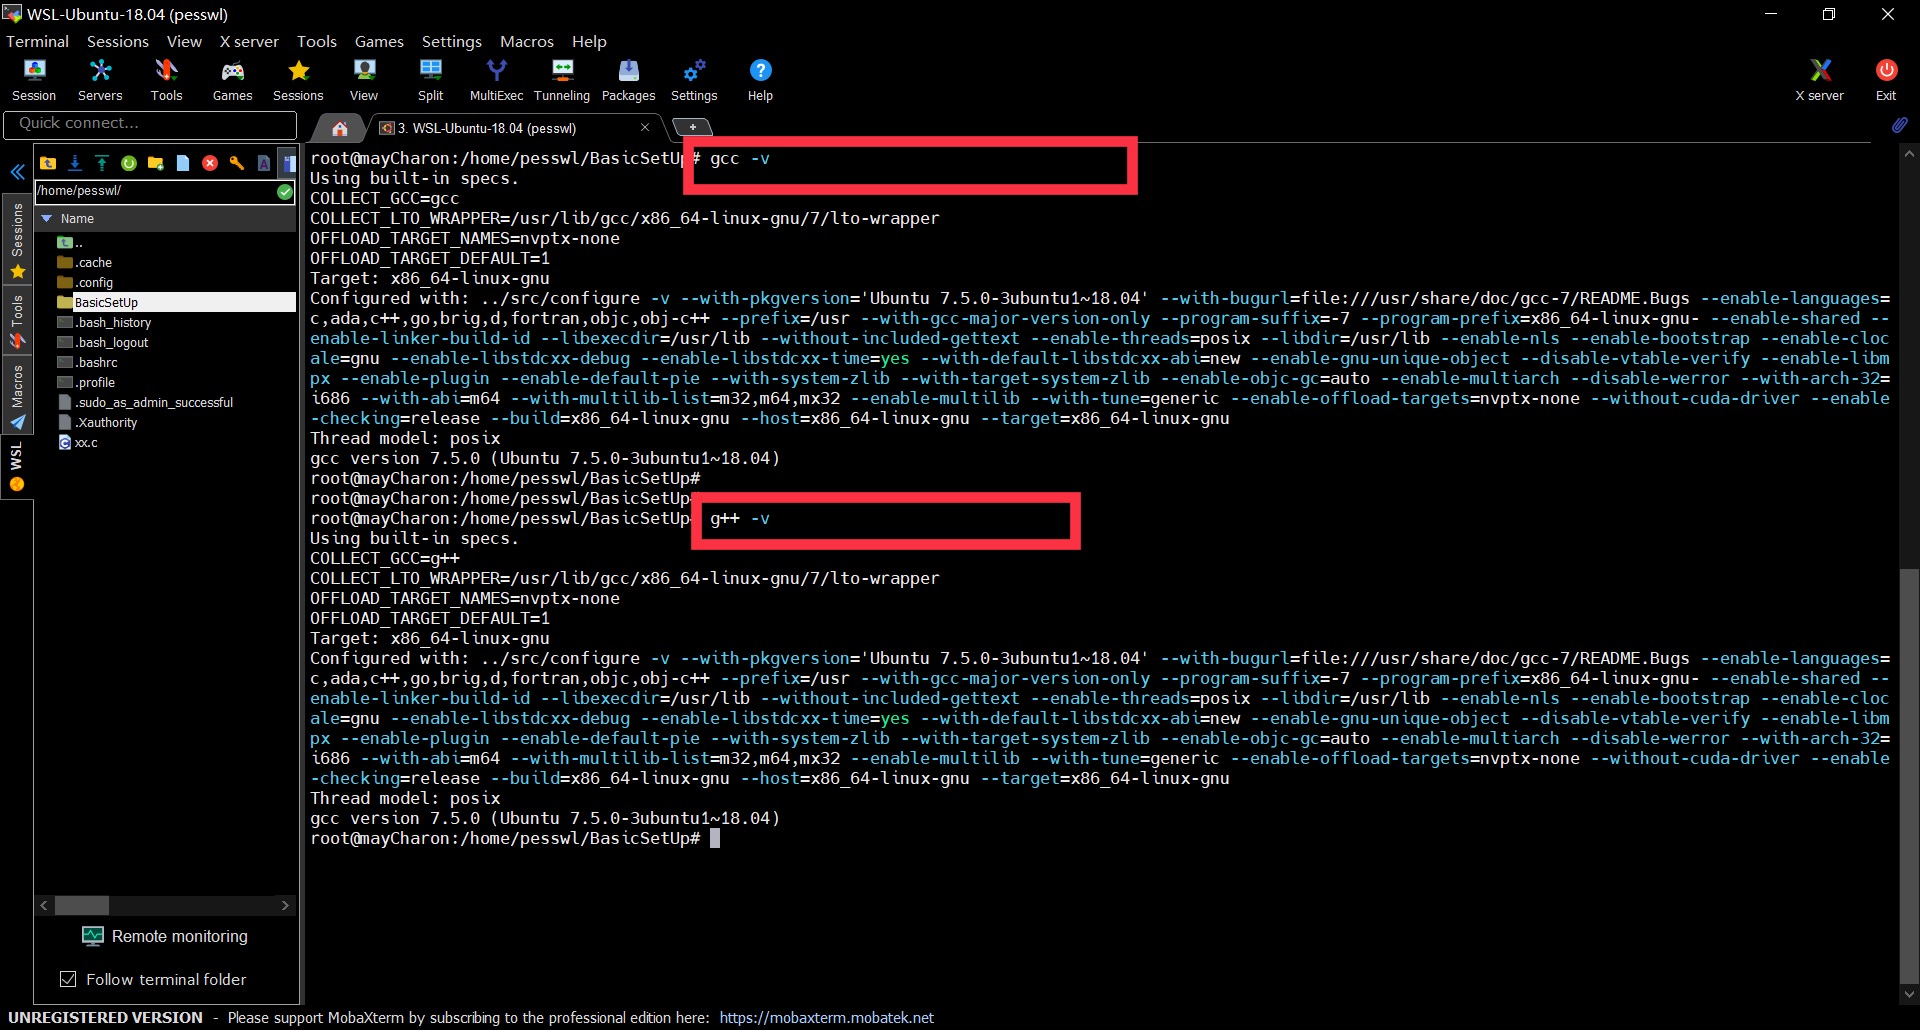This screenshot has height=1030, width=1920.
Task: Toggle the Follow terminal folder checkbox
Action: point(68,979)
